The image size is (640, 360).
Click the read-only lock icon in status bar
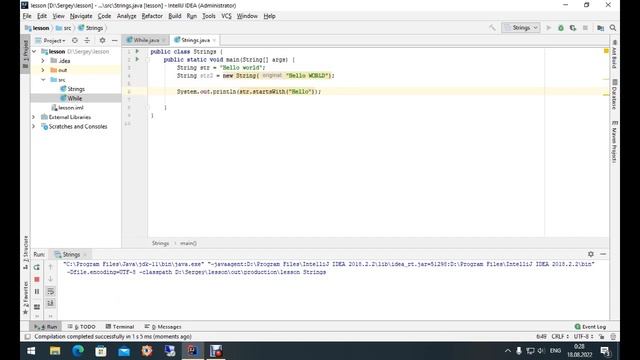click(601, 337)
